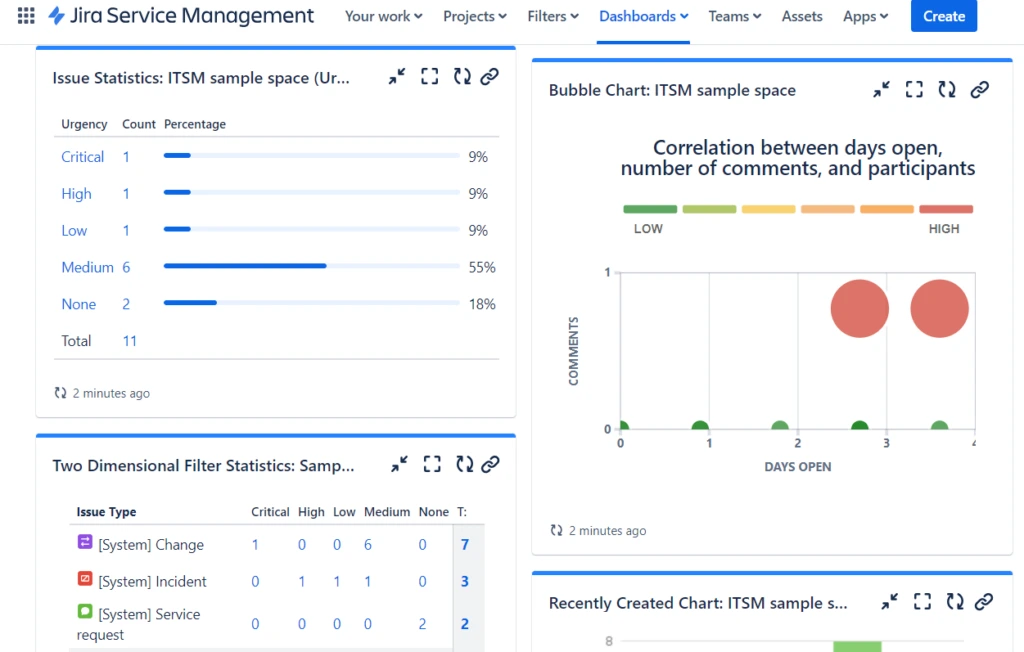Maximize the Issue Statistics gadget

click(x=430, y=76)
